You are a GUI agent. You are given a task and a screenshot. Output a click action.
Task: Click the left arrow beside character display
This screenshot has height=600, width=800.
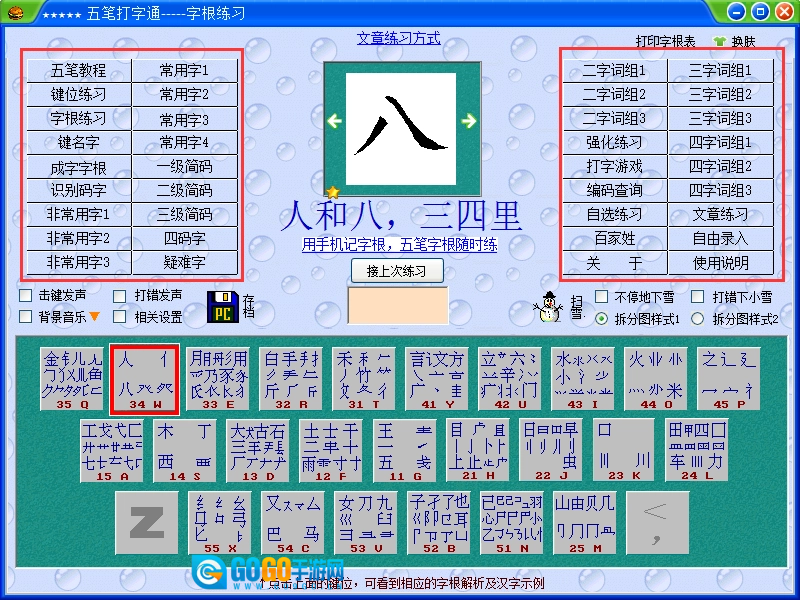(x=335, y=120)
